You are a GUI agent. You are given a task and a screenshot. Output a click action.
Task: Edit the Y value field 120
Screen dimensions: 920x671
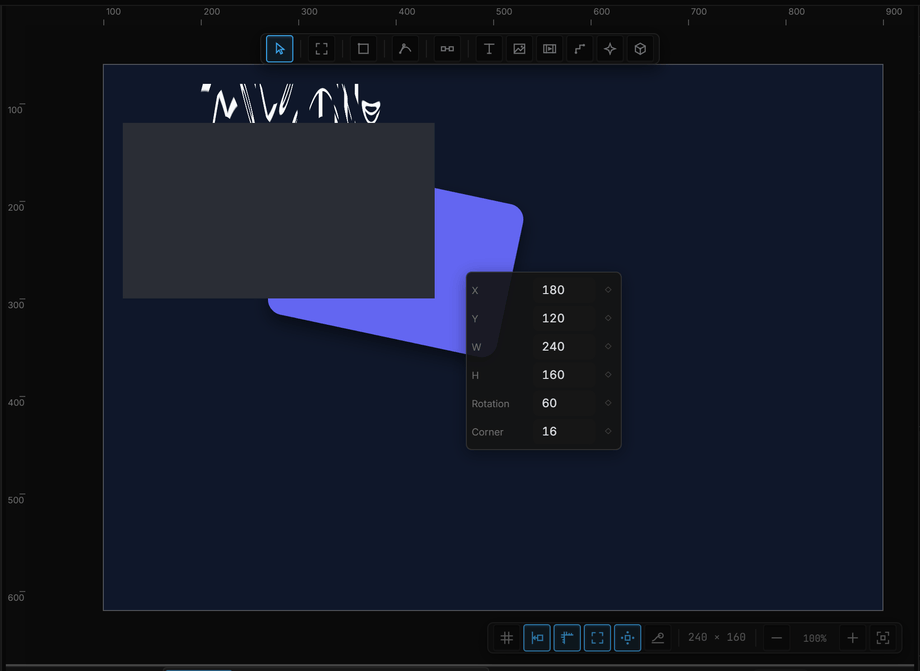coord(564,318)
